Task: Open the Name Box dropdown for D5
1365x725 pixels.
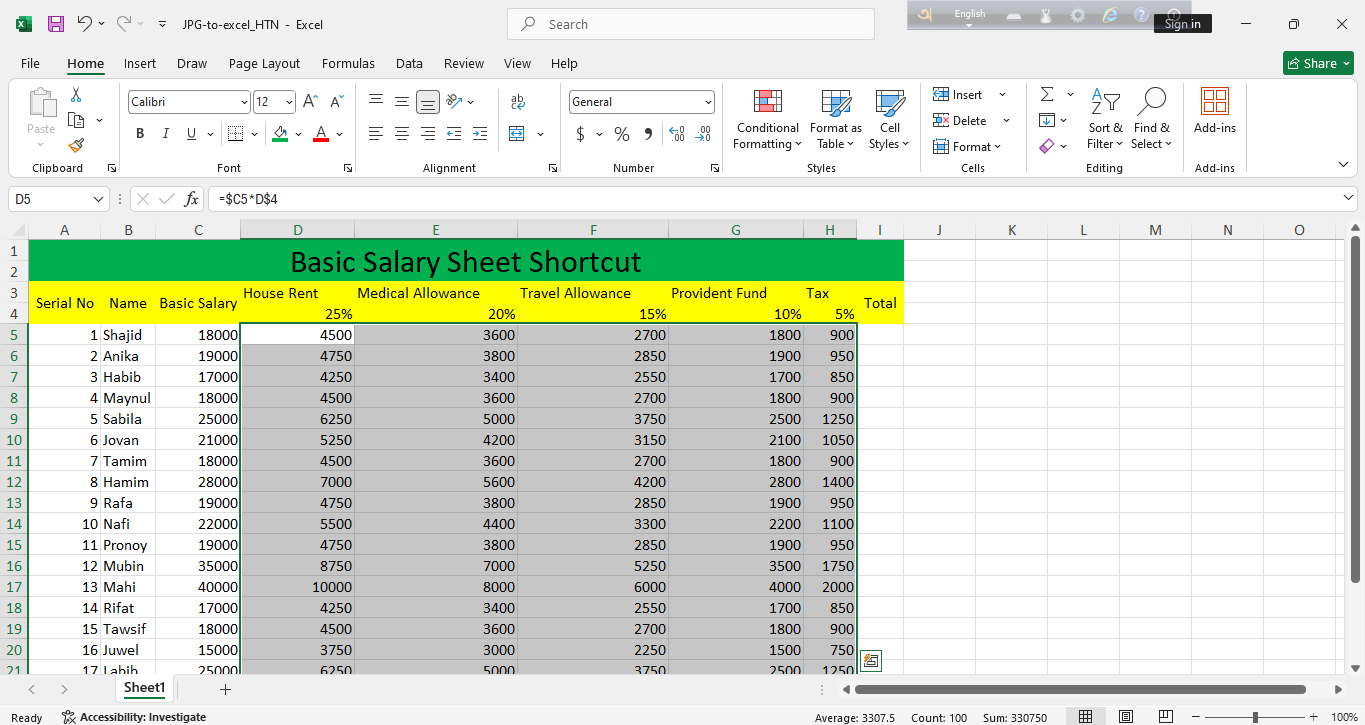Action: (98, 199)
